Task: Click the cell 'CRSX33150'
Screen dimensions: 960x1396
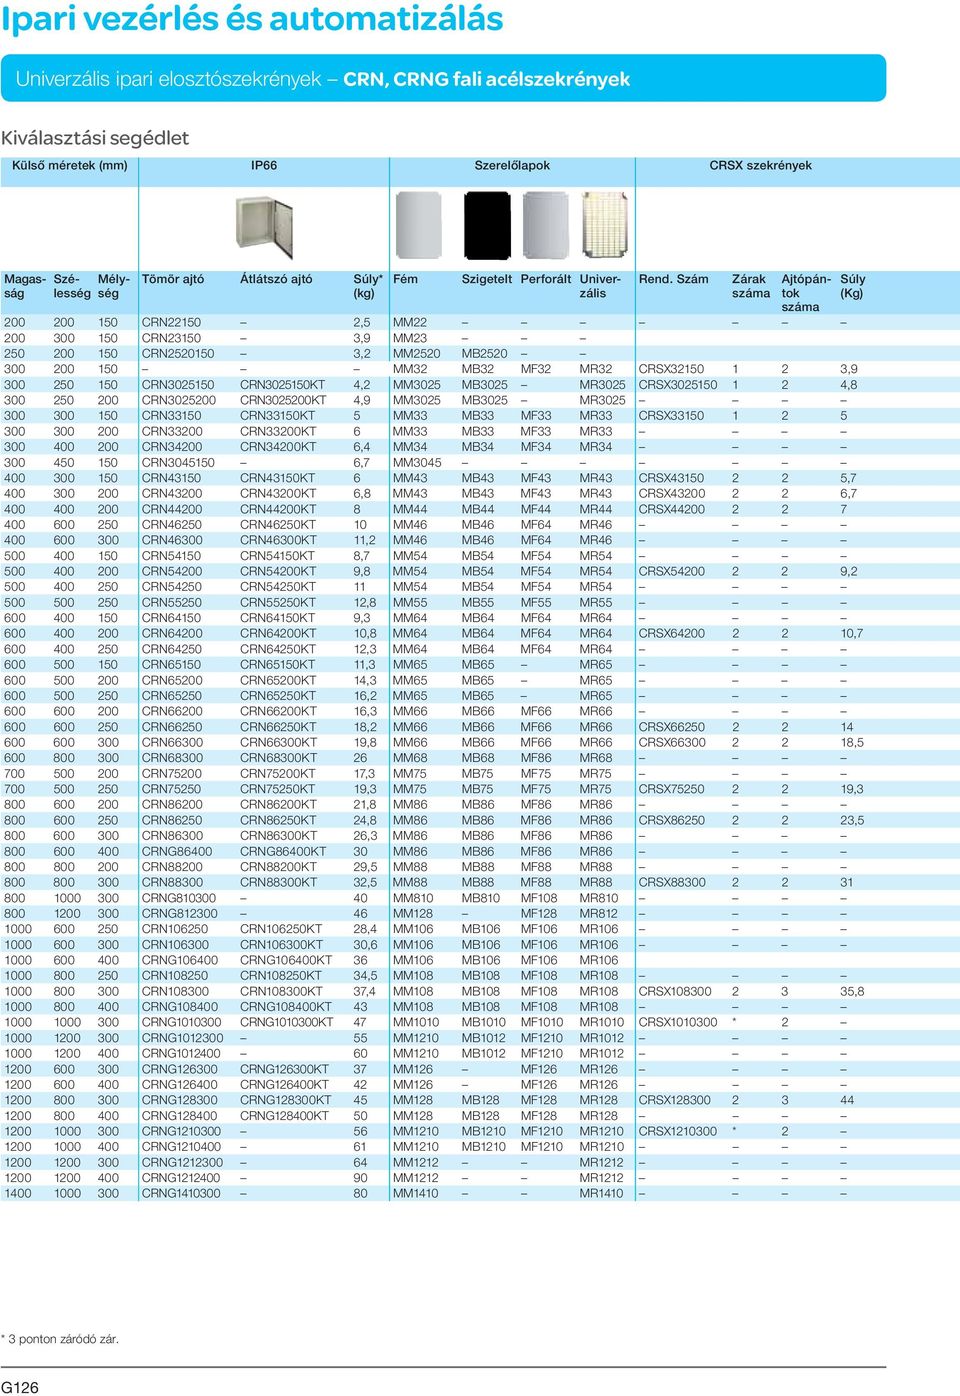Action: point(671,415)
